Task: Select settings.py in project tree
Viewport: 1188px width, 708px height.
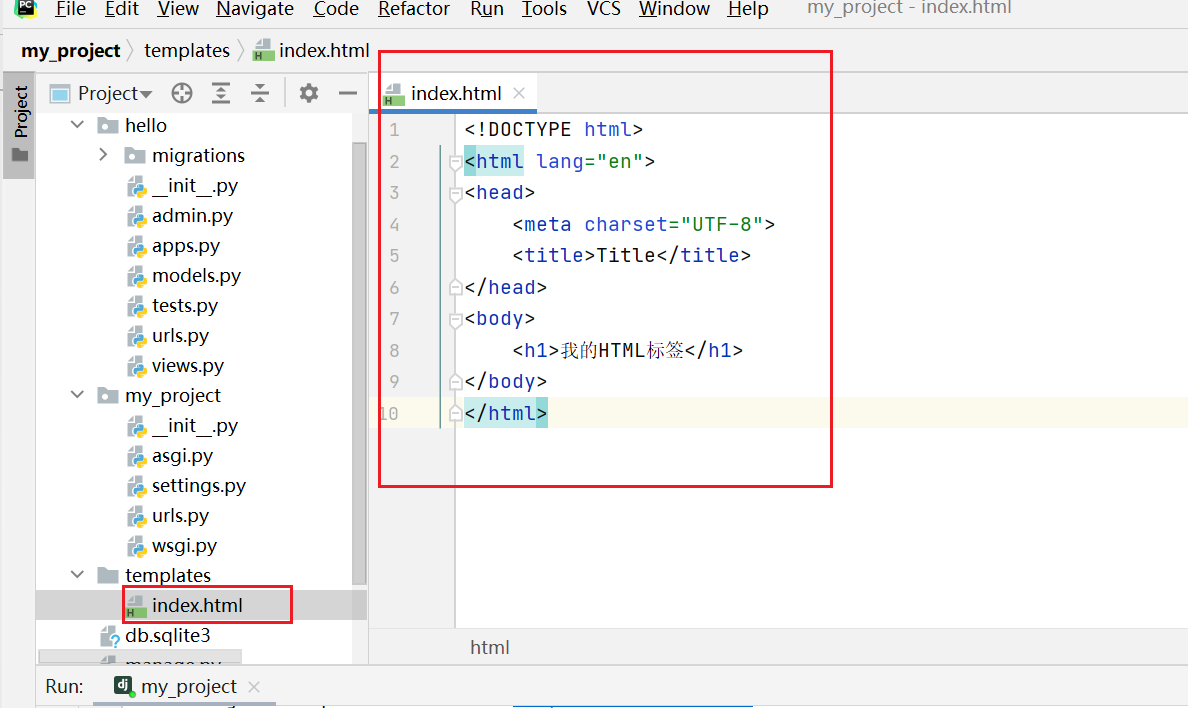Action: (199, 485)
